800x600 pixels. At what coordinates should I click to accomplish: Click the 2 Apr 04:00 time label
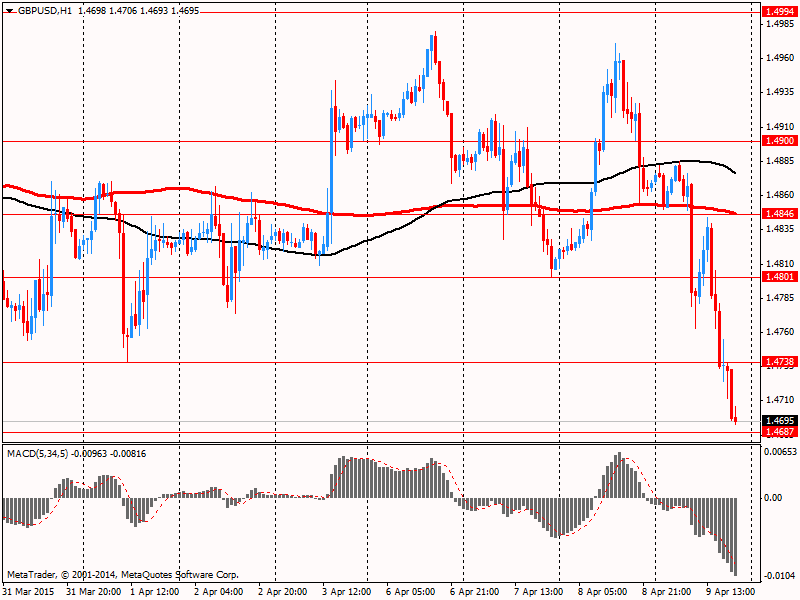click(x=218, y=592)
